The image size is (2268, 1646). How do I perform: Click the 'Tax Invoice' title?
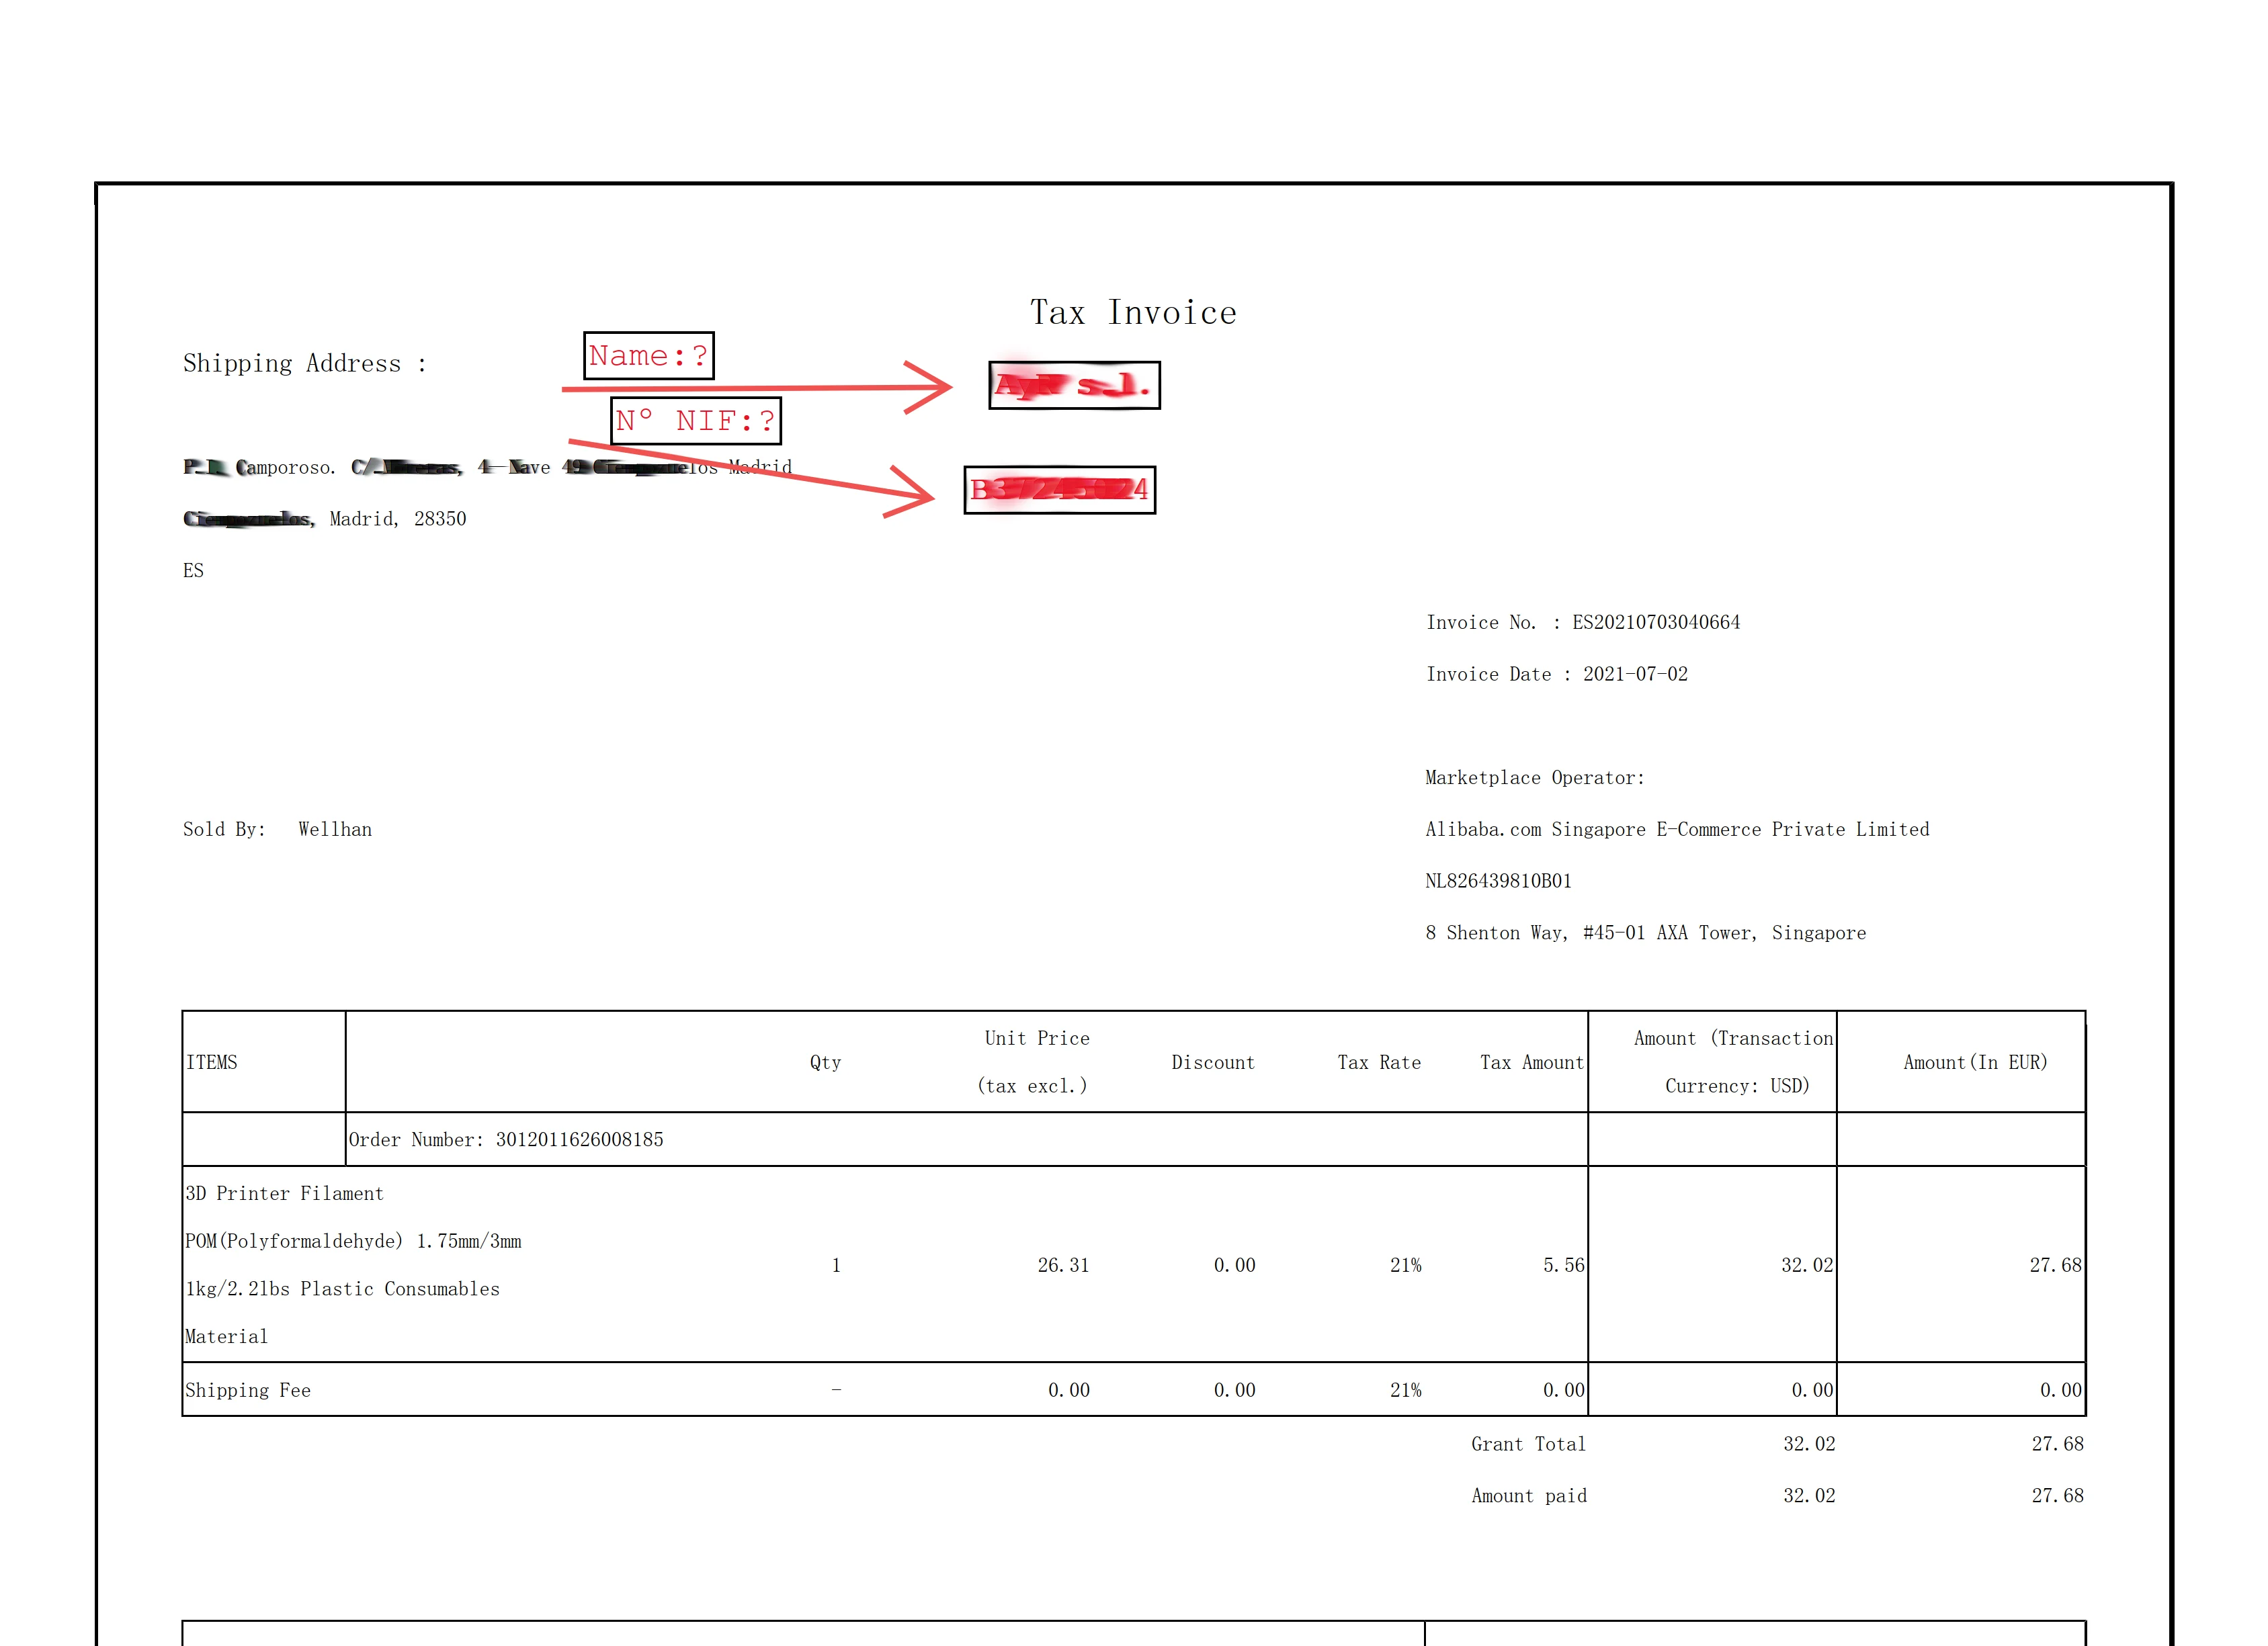(1133, 313)
